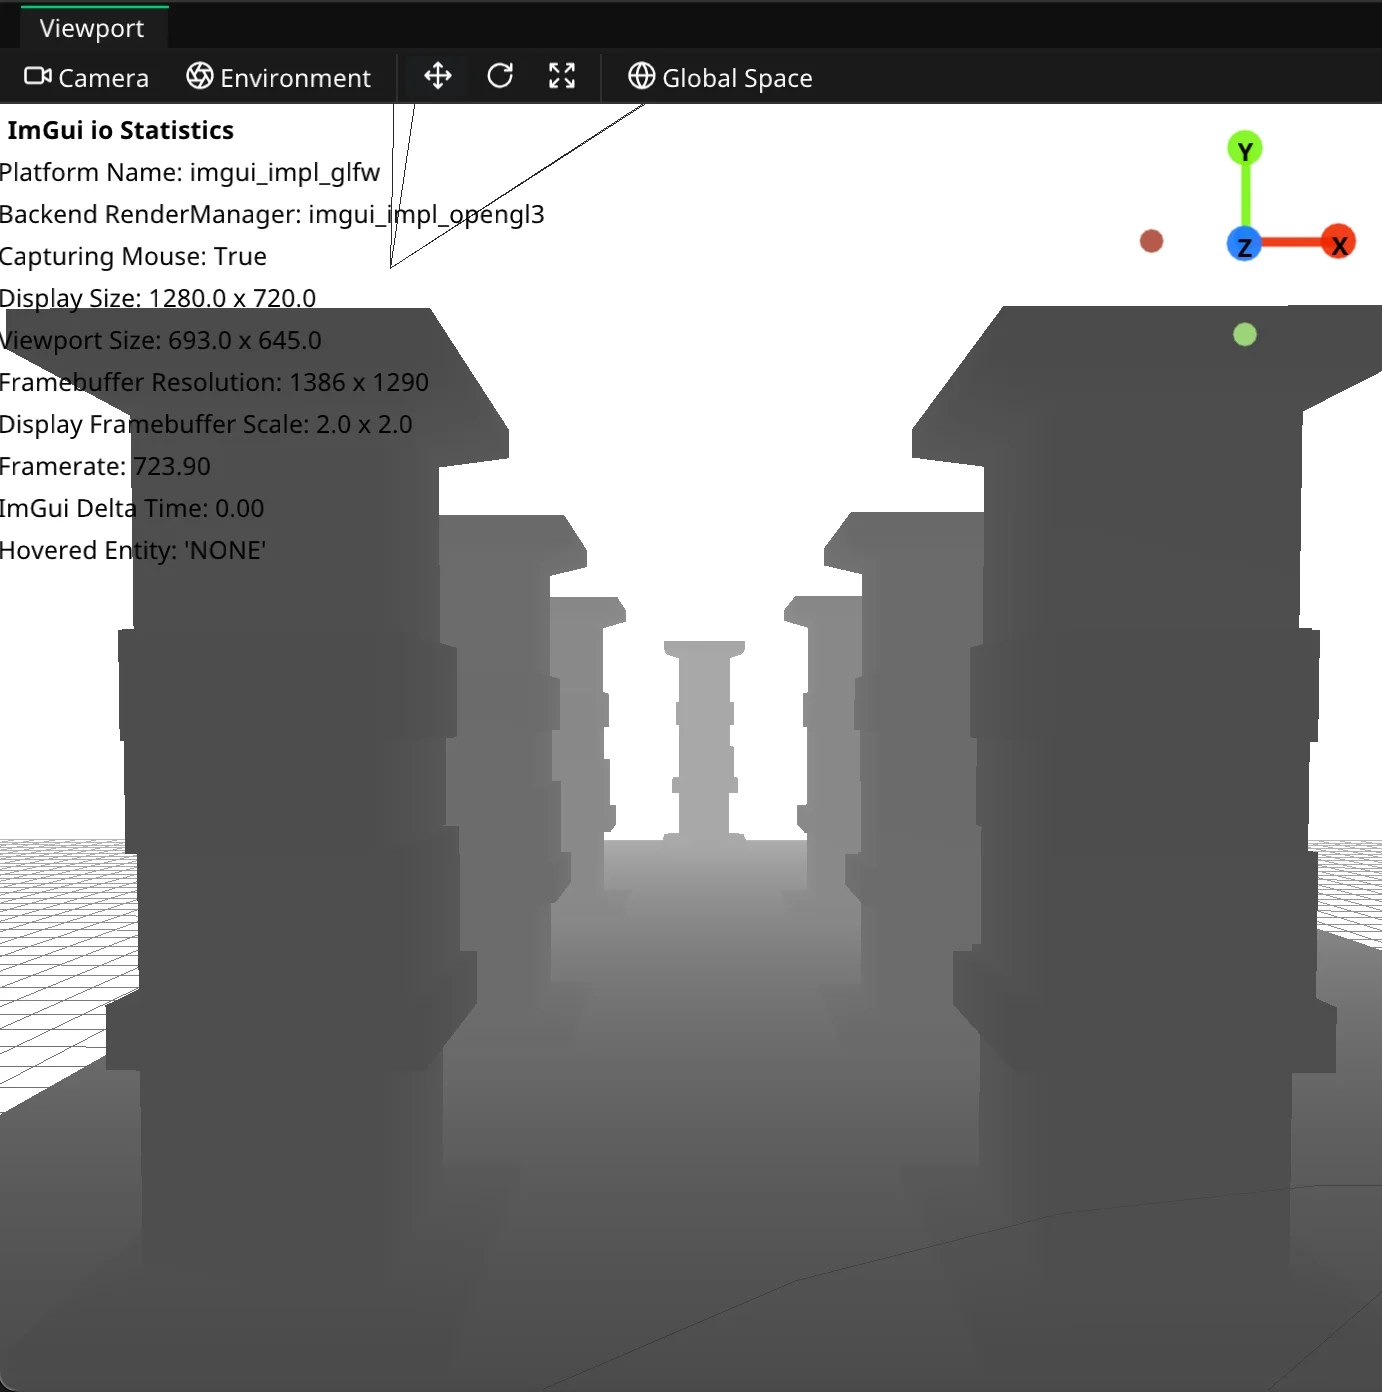Click 'Framerate: 723.90' line
The height and width of the screenshot is (1392, 1382).
[x=105, y=466]
